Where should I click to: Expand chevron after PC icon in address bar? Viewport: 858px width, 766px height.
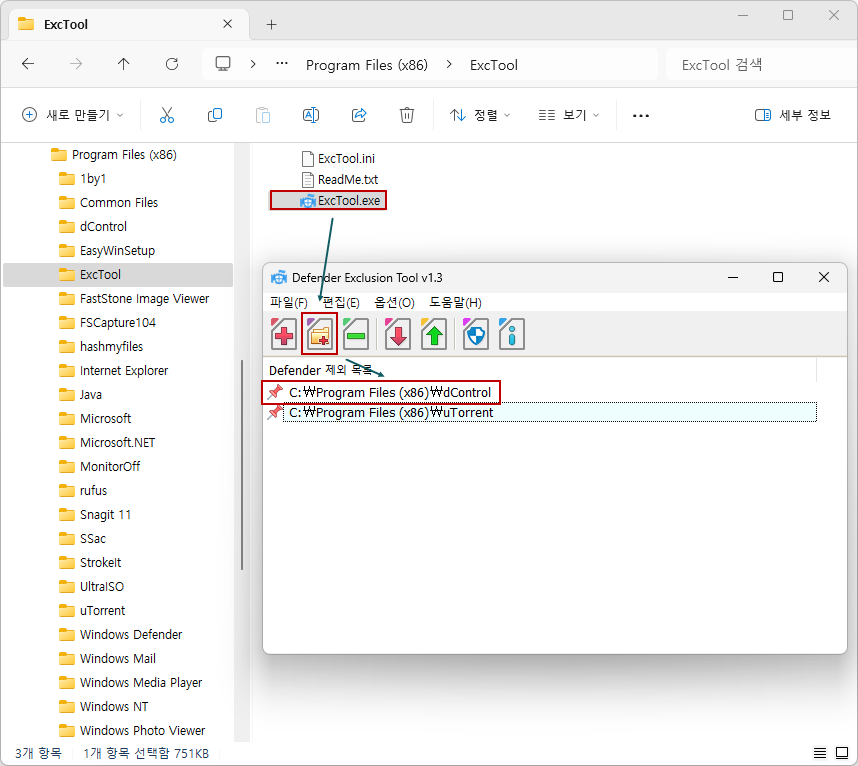coord(253,64)
